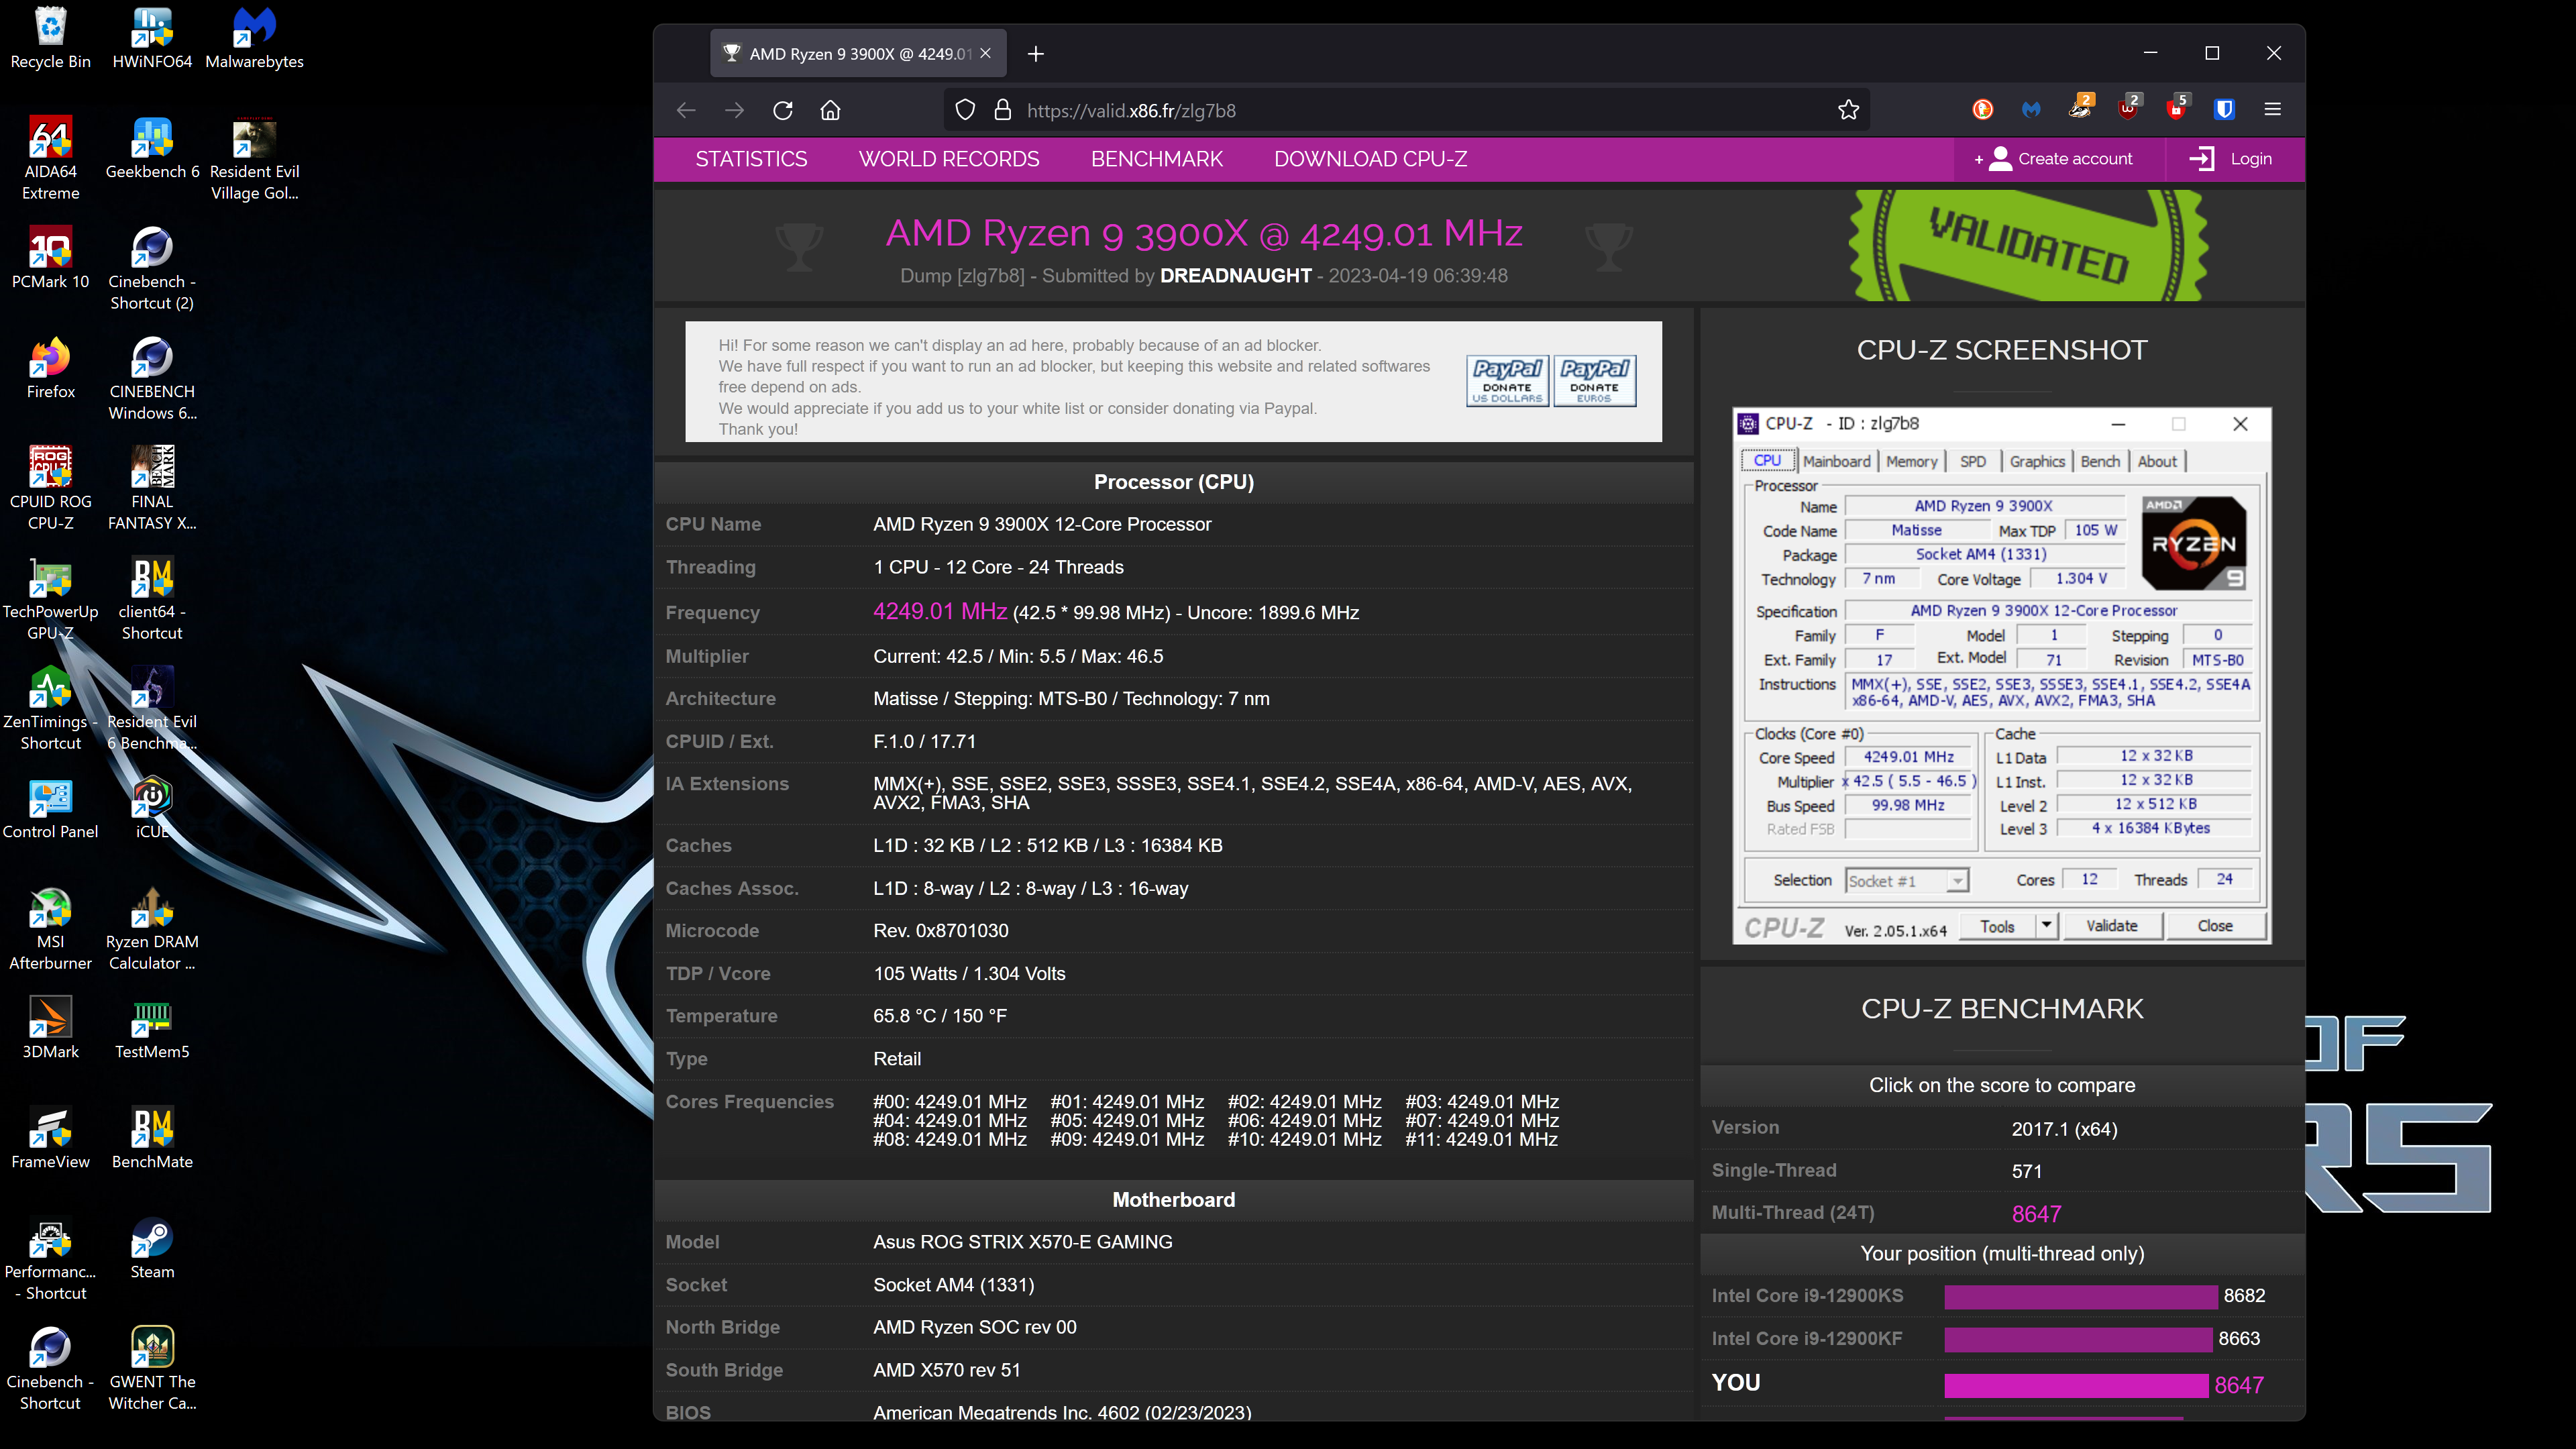Viewport: 2576px width, 1449px height.
Task: Launch iCUE desktop shortcut
Action: click(x=152, y=808)
